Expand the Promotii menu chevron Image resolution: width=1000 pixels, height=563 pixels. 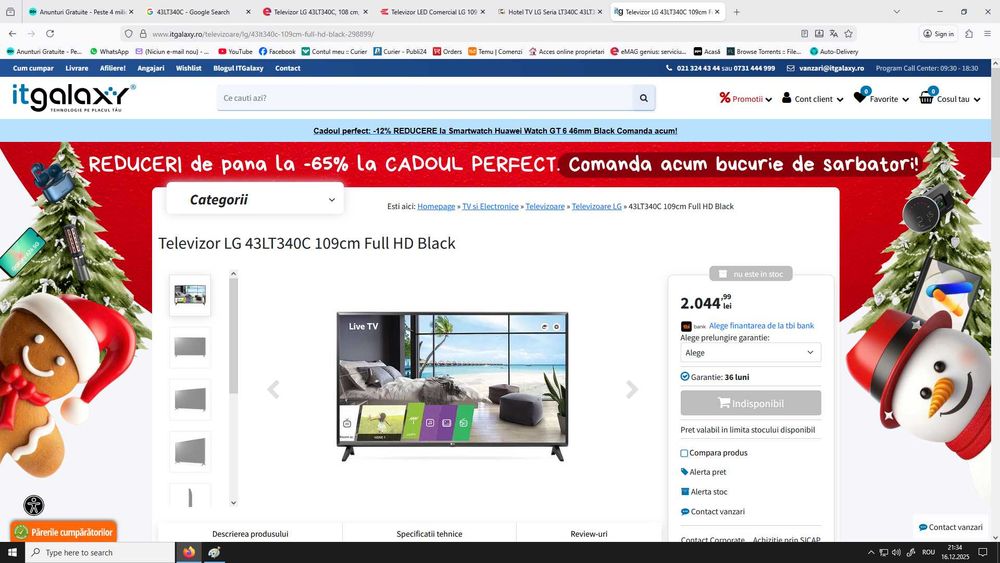[768, 99]
